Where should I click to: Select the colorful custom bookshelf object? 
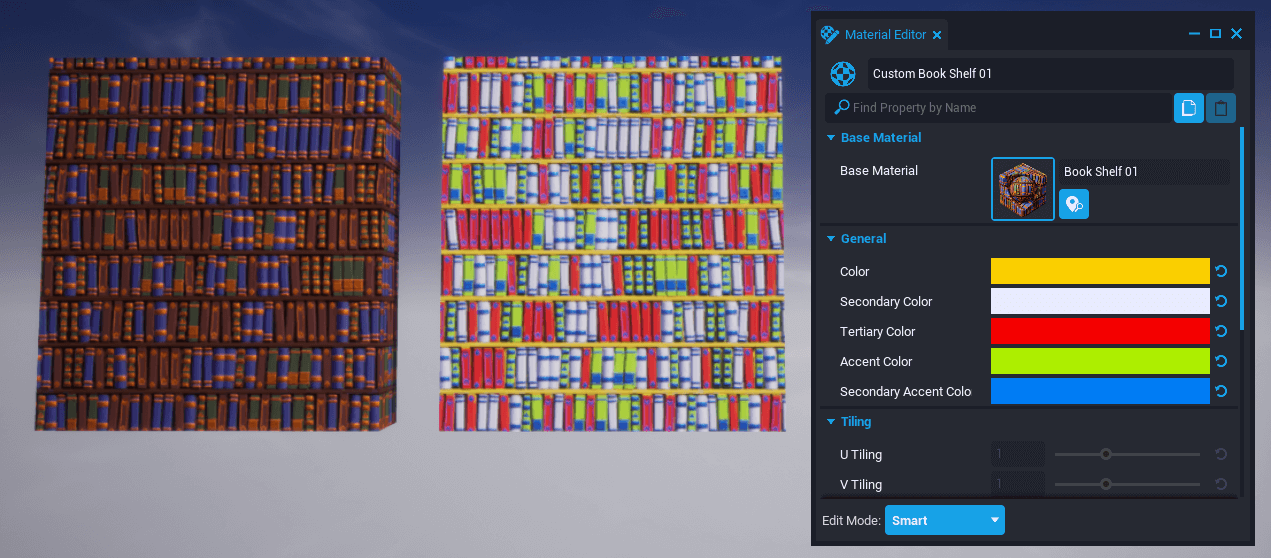pos(611,243)
